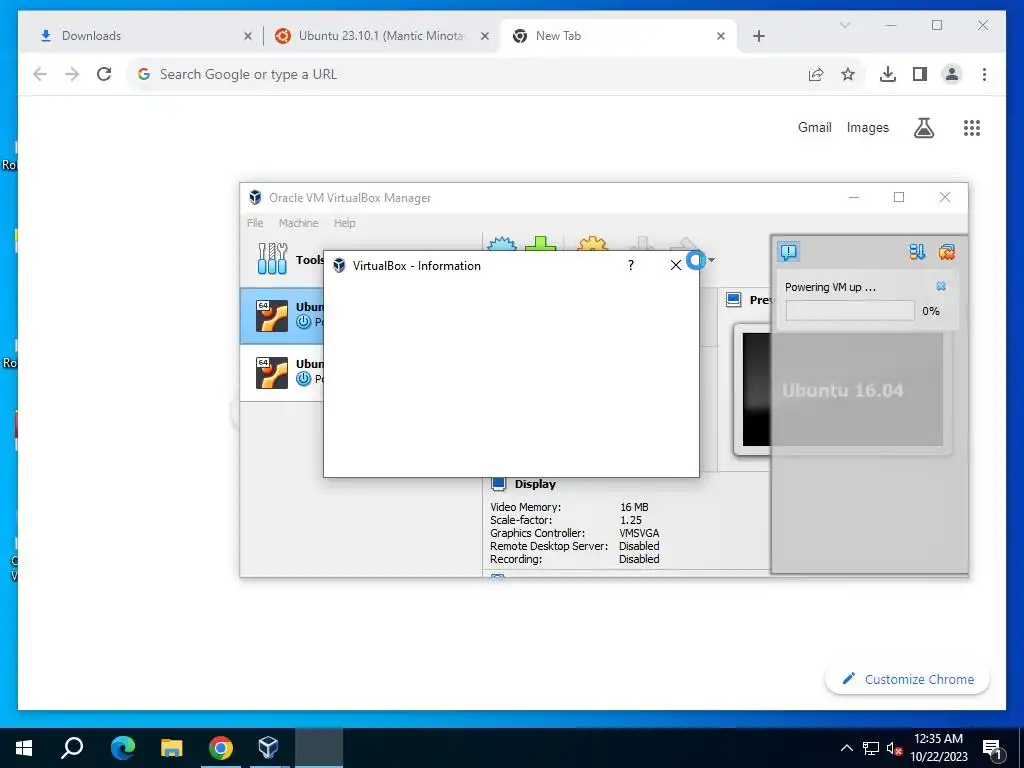Click the Powering VM up progress bar
The height and width of the screenshot is (768, 1024).
(x=850, y=311)
